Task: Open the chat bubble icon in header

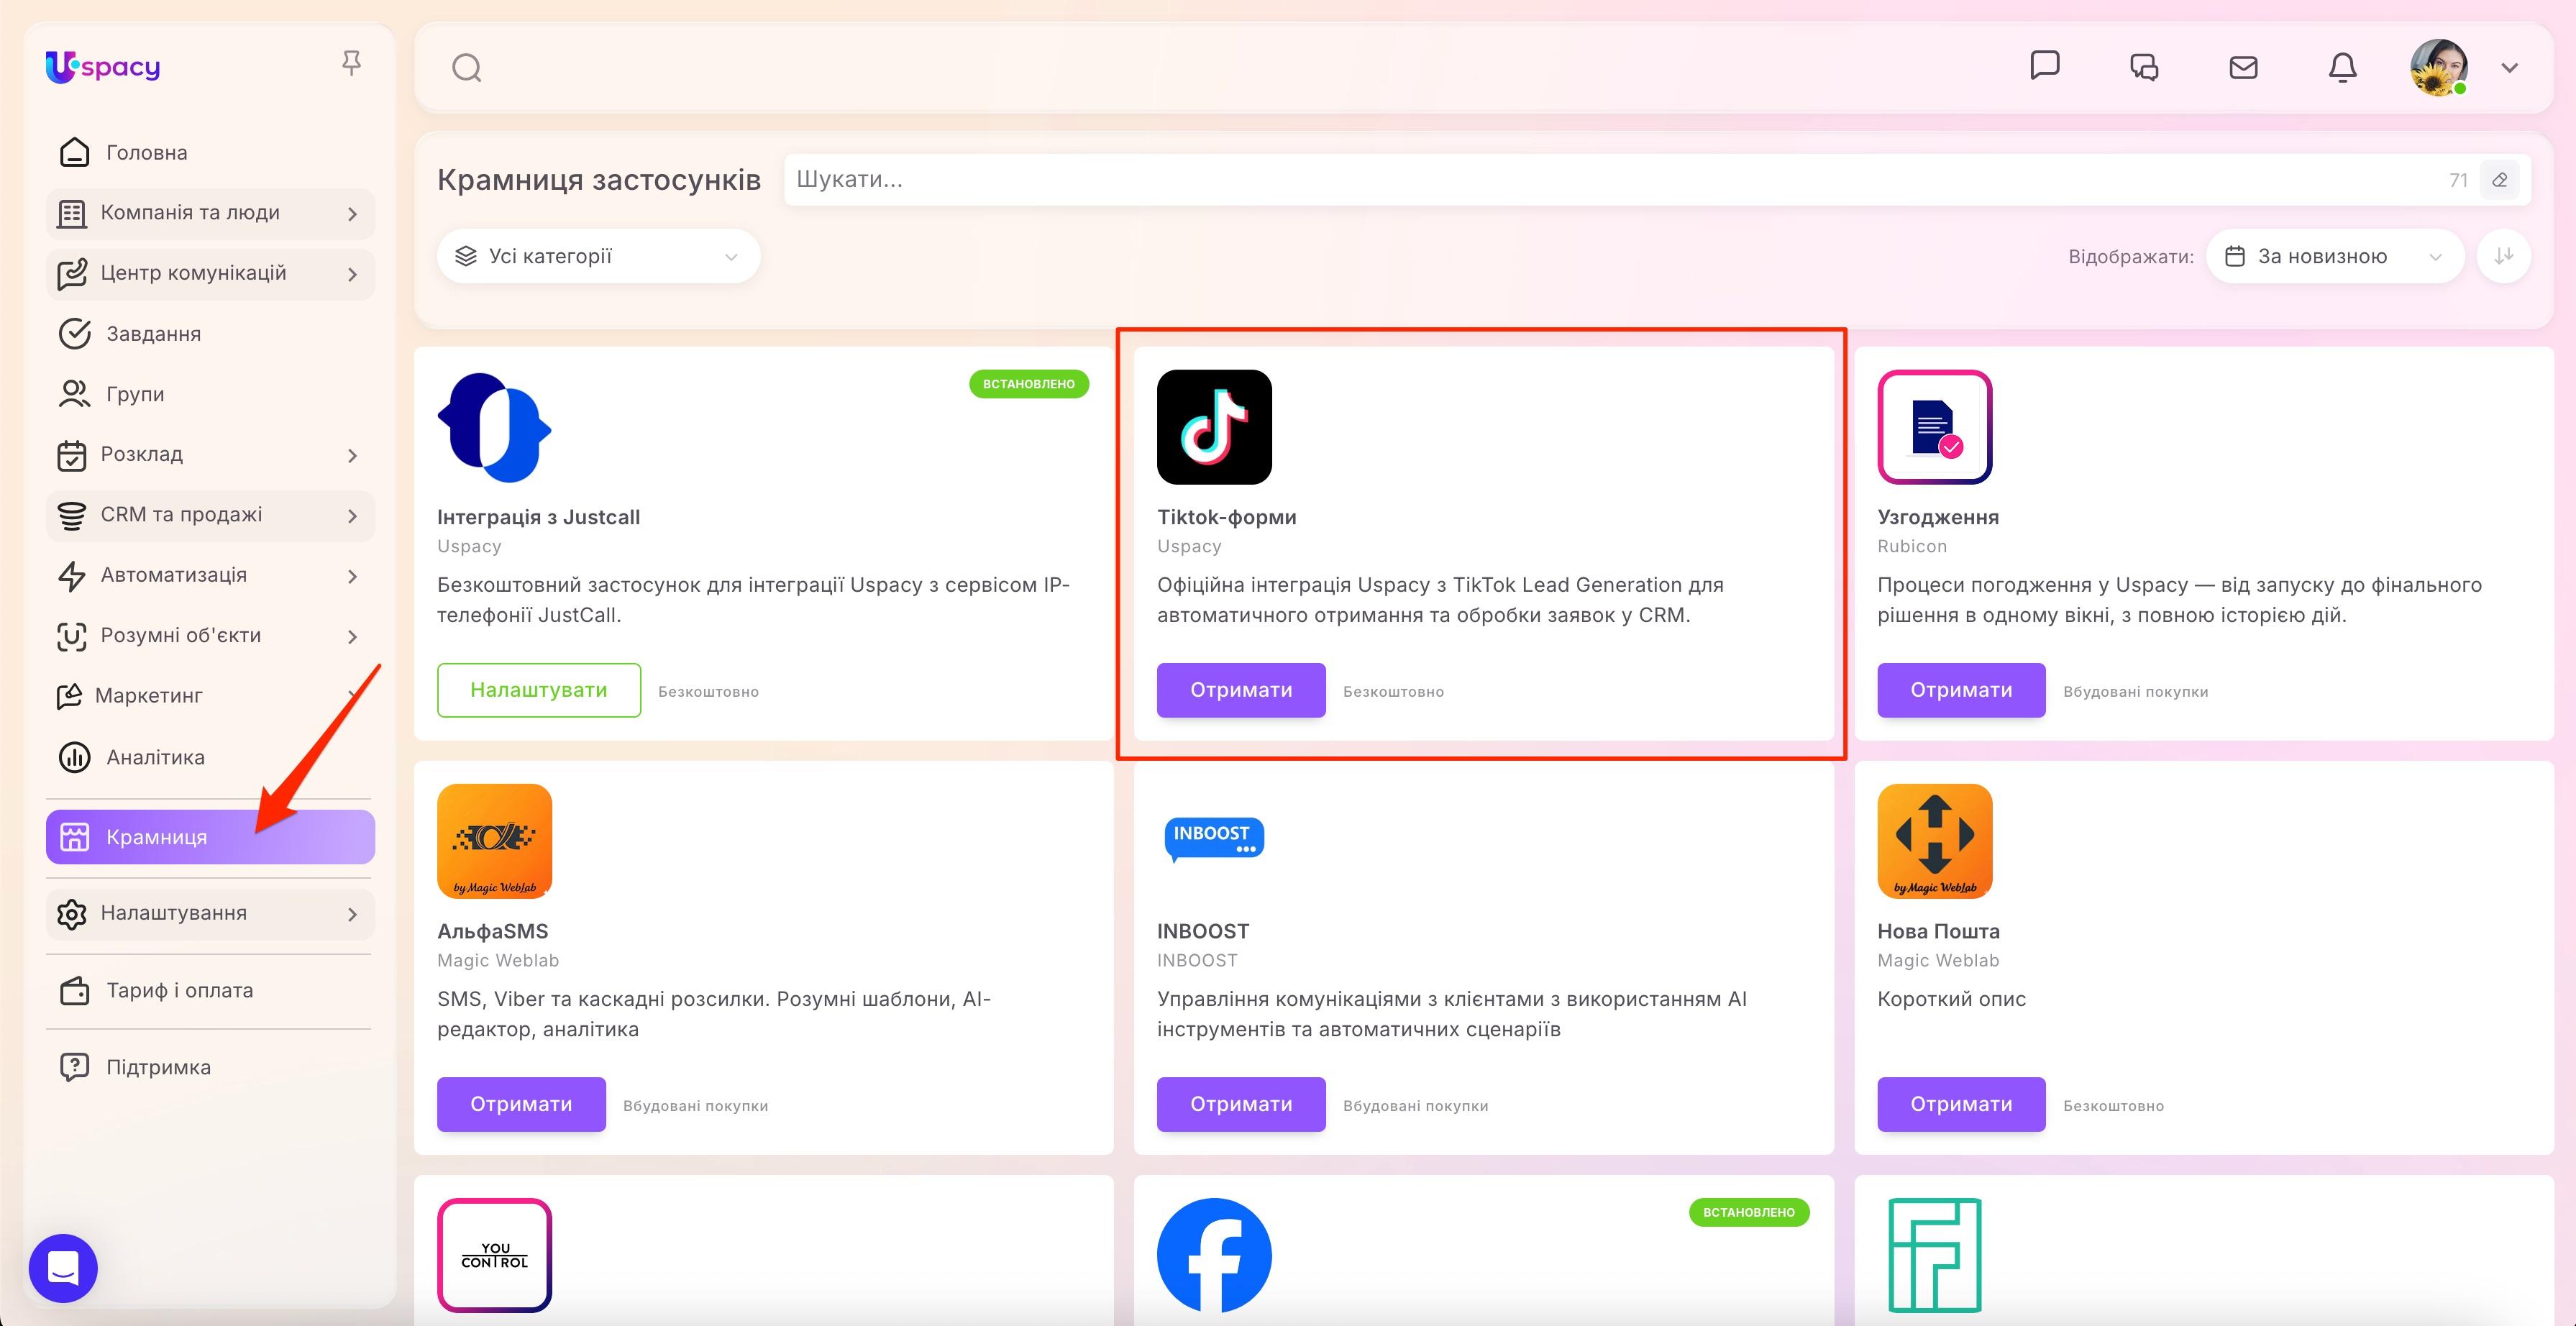Action: [x=2045, y=66]
